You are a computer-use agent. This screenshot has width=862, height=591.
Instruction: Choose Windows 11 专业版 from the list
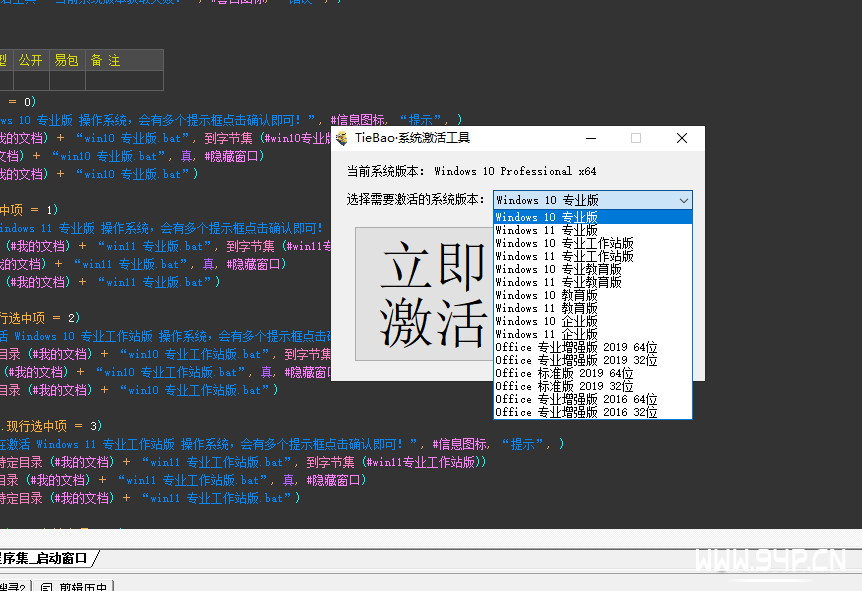point(593,230)
